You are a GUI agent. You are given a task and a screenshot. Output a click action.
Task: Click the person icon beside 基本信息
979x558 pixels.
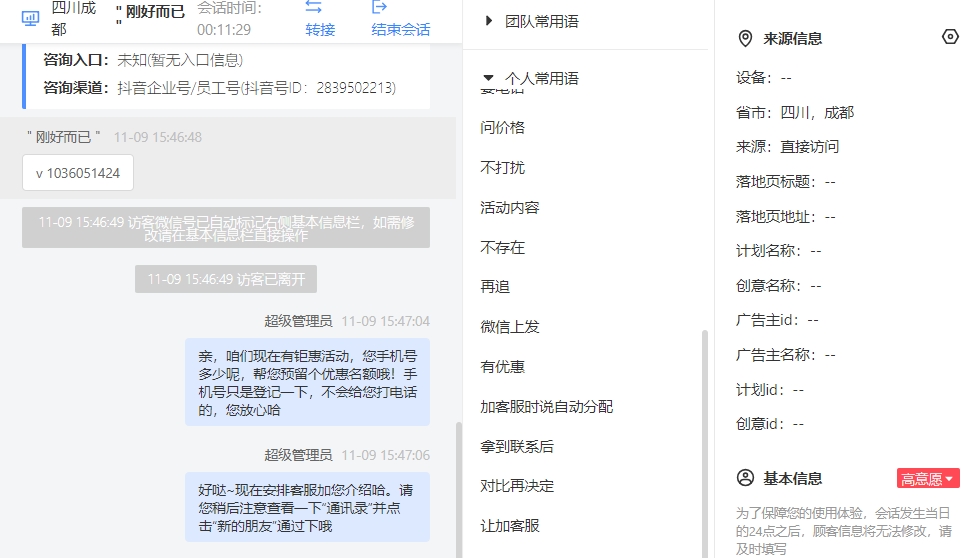[745, 478]
